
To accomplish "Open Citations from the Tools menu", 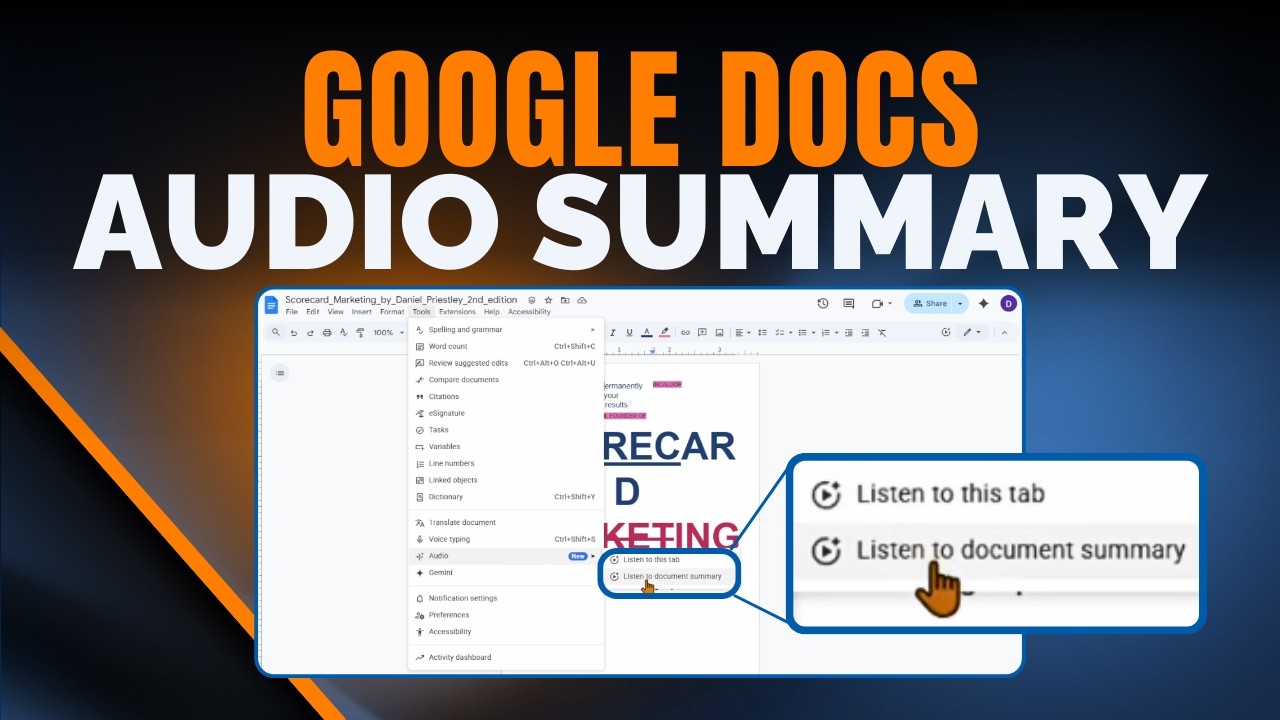I will point(506,396).
